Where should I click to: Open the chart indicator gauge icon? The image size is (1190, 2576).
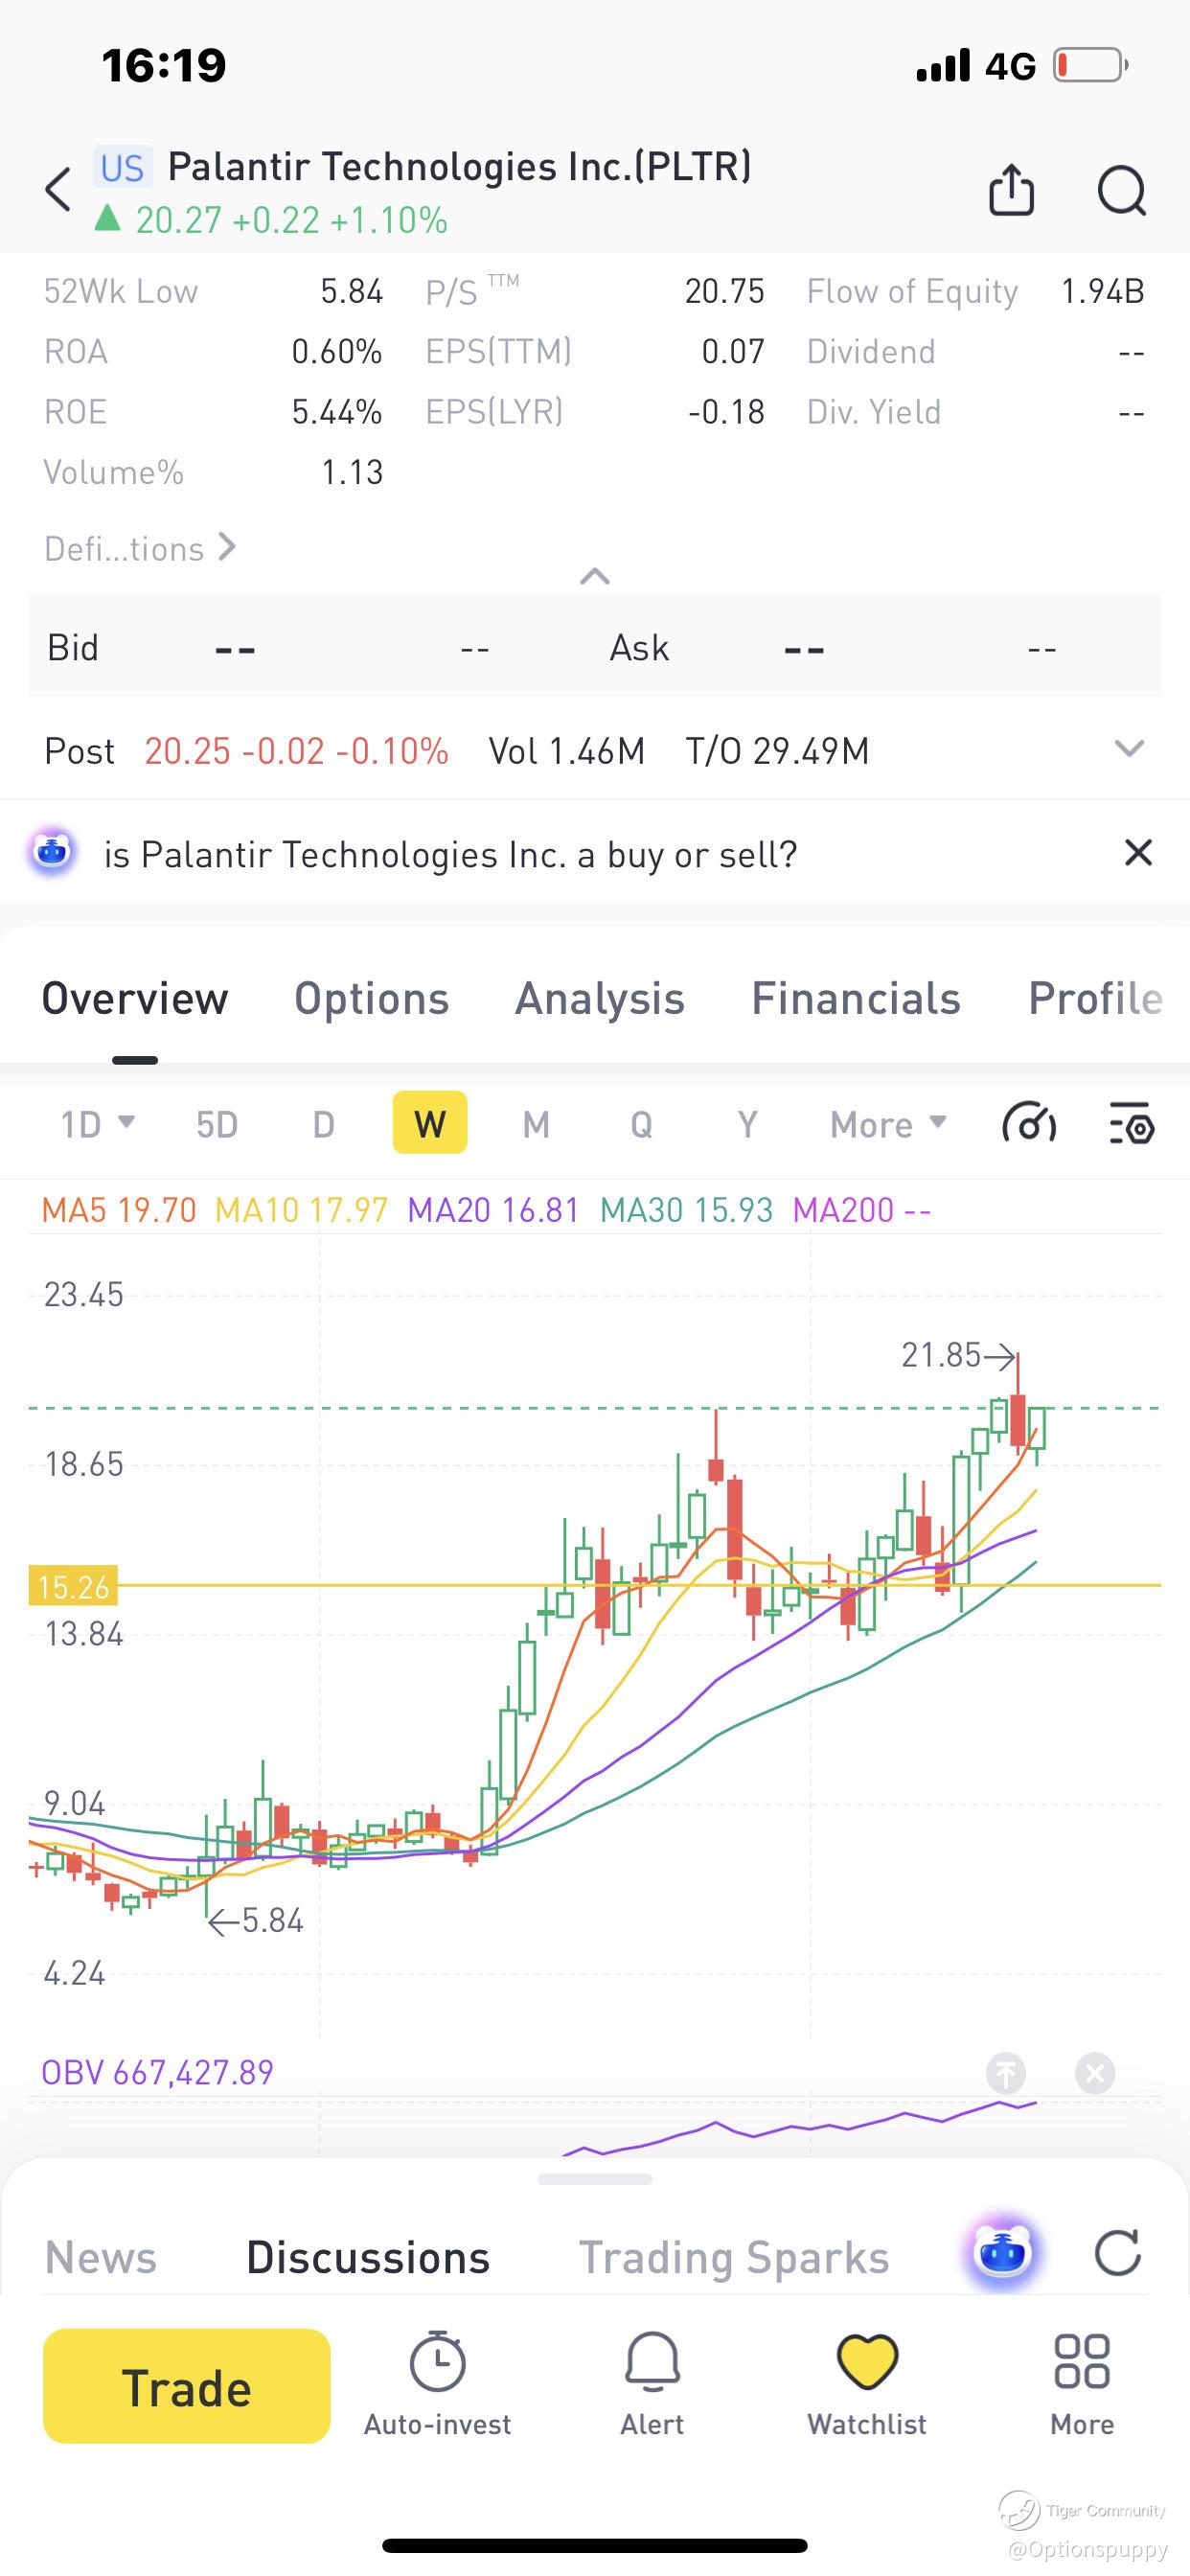click(x=1029, y=1124)
